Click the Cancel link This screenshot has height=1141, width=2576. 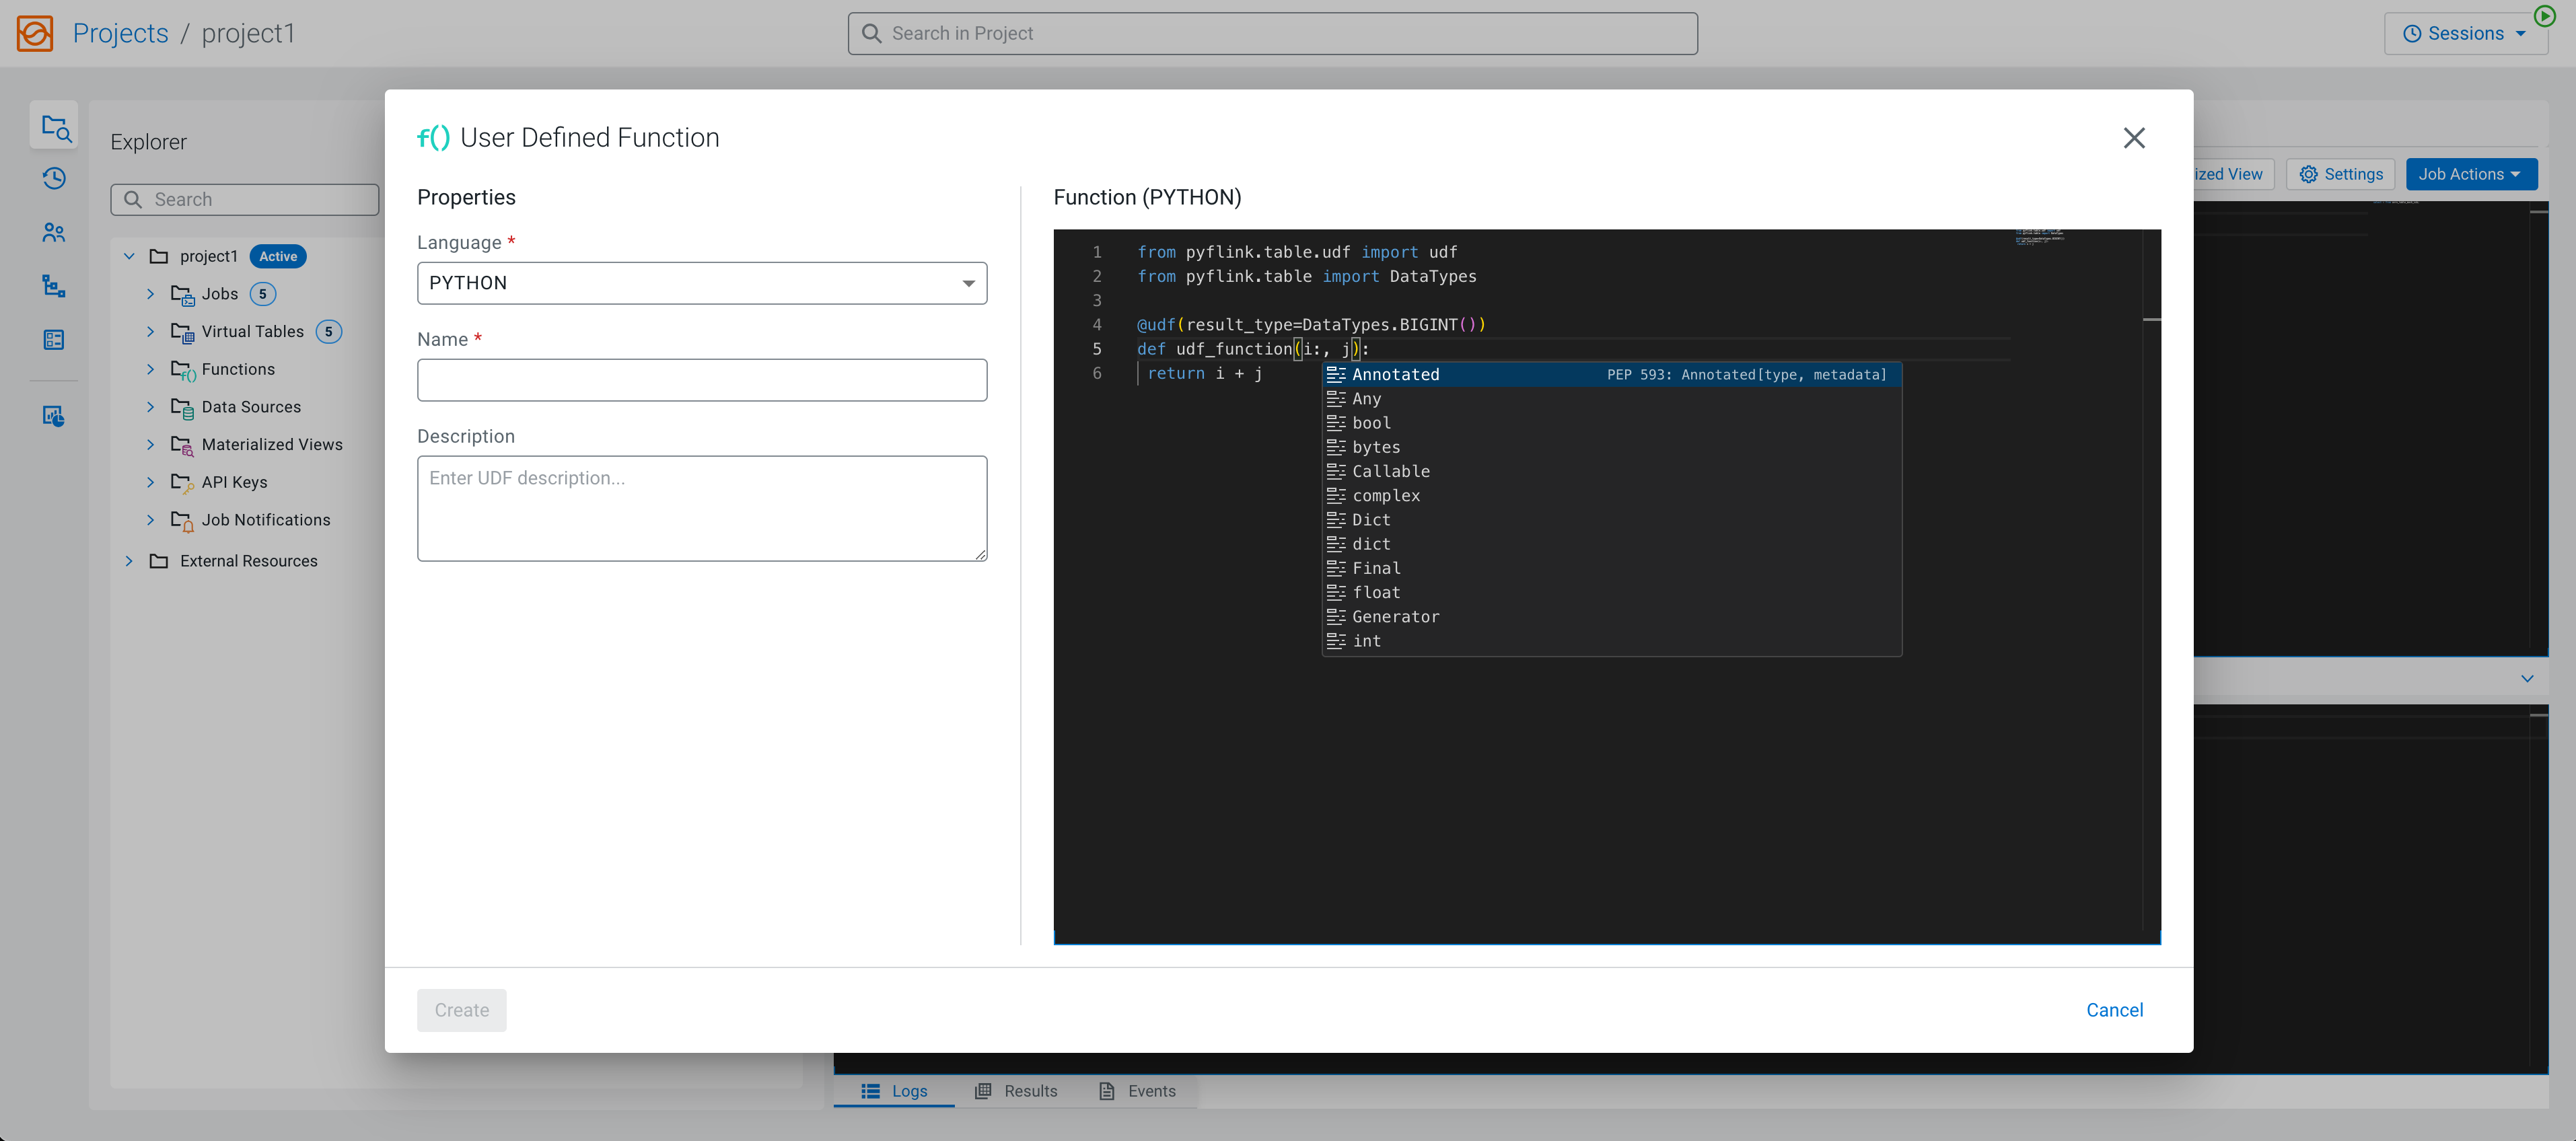coord(2114,1010)
